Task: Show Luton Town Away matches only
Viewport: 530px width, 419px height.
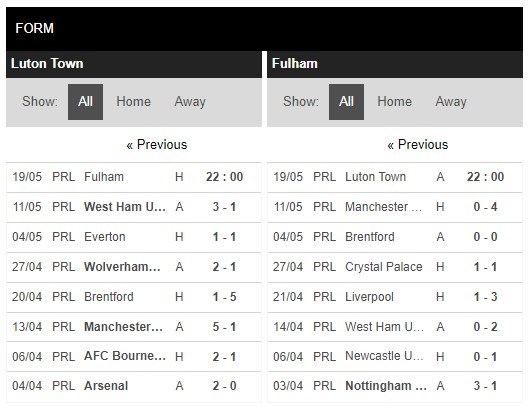Action: coord(190,102)
